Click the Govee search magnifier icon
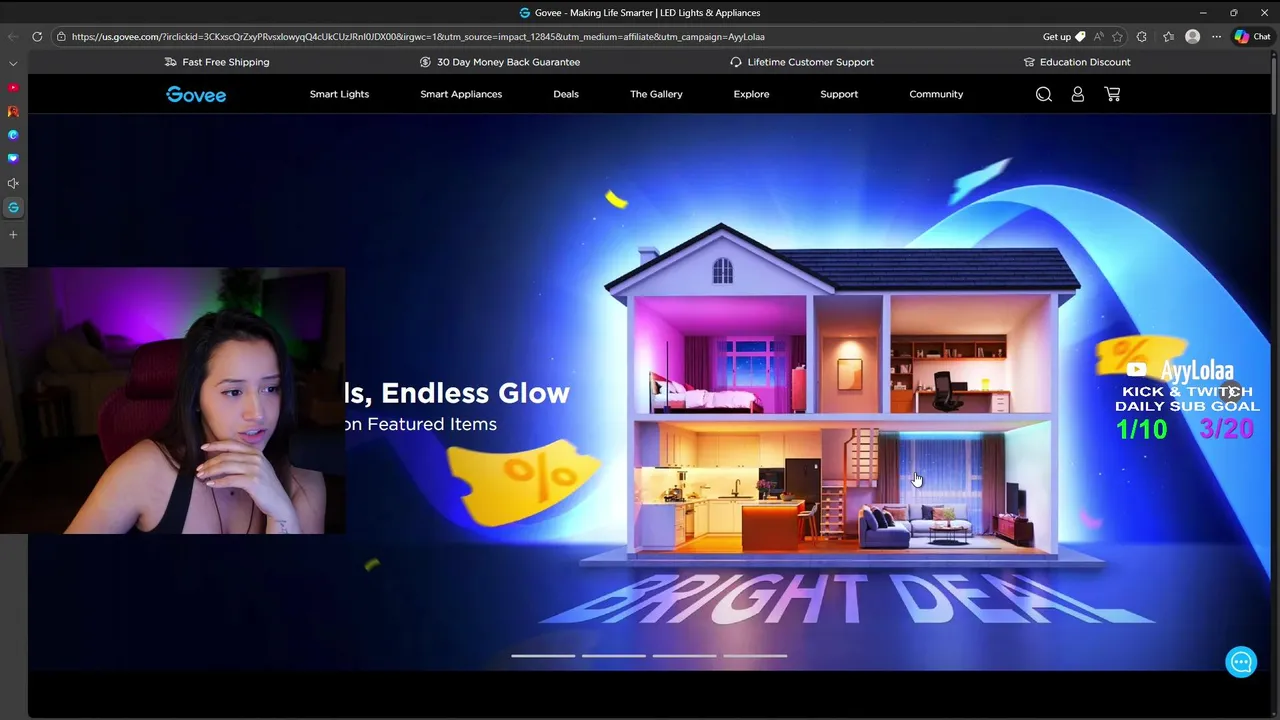 click(1044, 94)
